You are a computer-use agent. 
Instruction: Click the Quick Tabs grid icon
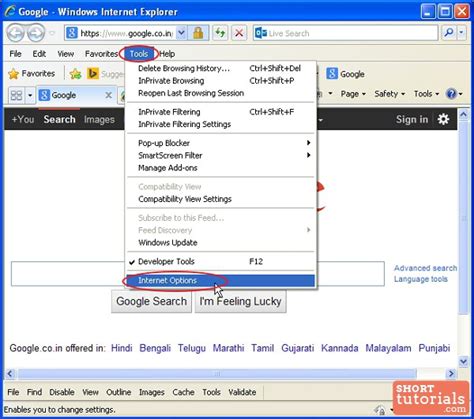coord(16,95)
